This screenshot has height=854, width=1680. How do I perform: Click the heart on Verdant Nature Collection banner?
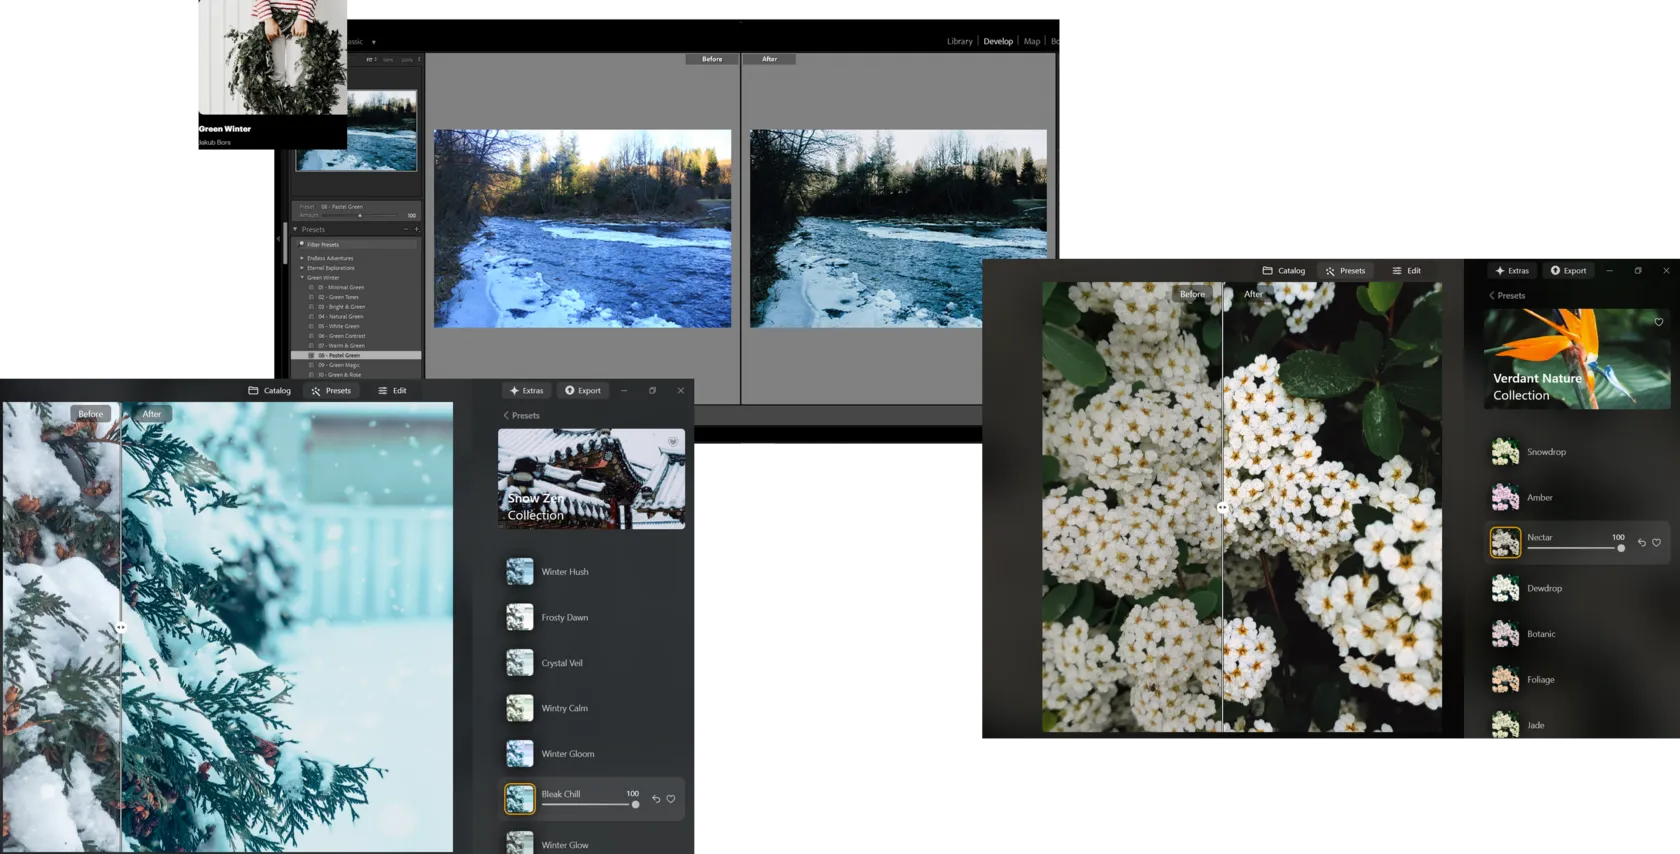(x=1659, y=322)
